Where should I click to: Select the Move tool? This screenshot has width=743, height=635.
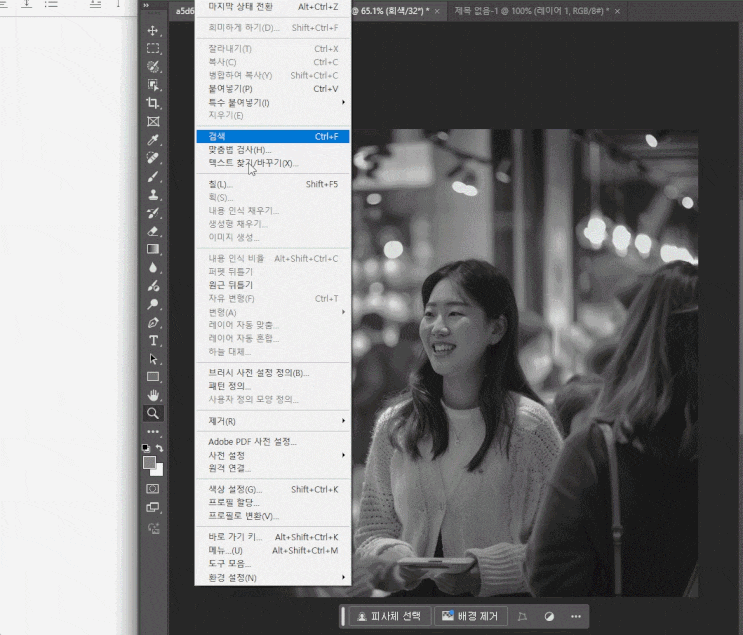click(x=153, y=31)
